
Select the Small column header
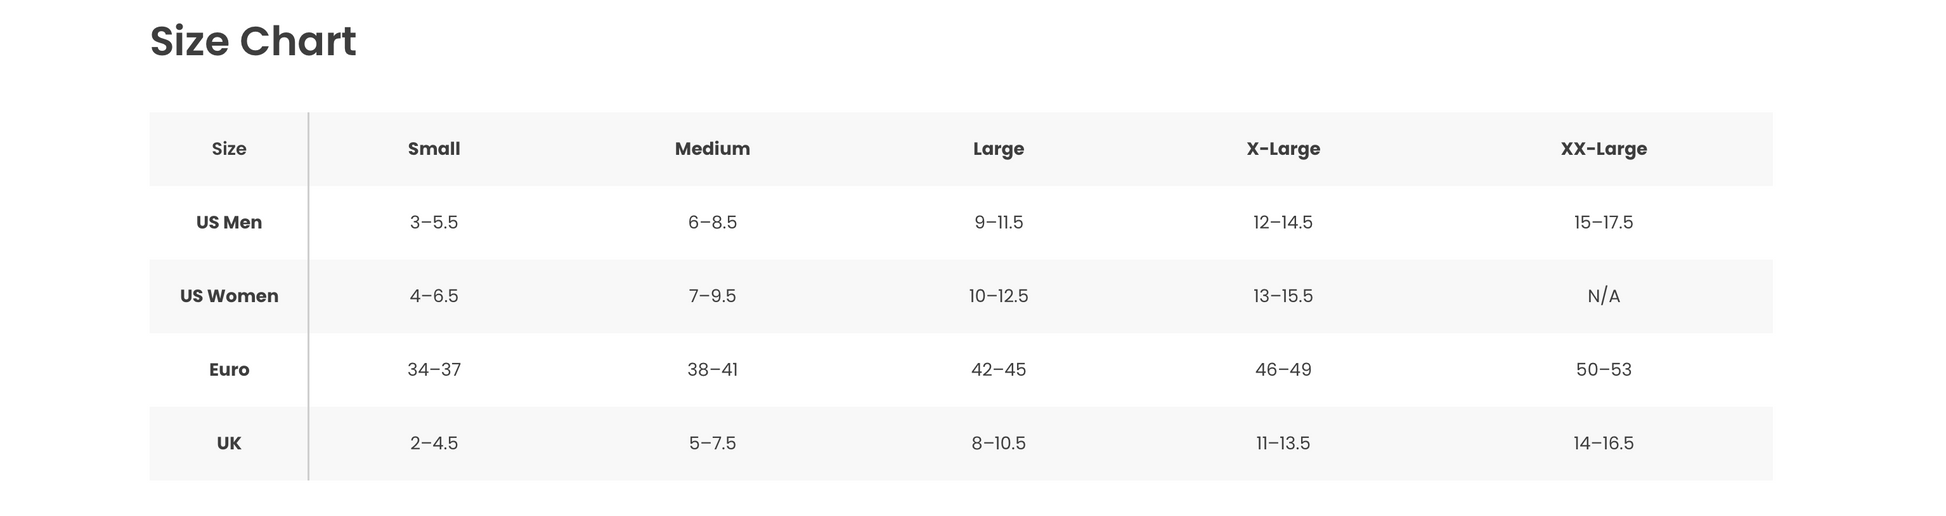434,149
